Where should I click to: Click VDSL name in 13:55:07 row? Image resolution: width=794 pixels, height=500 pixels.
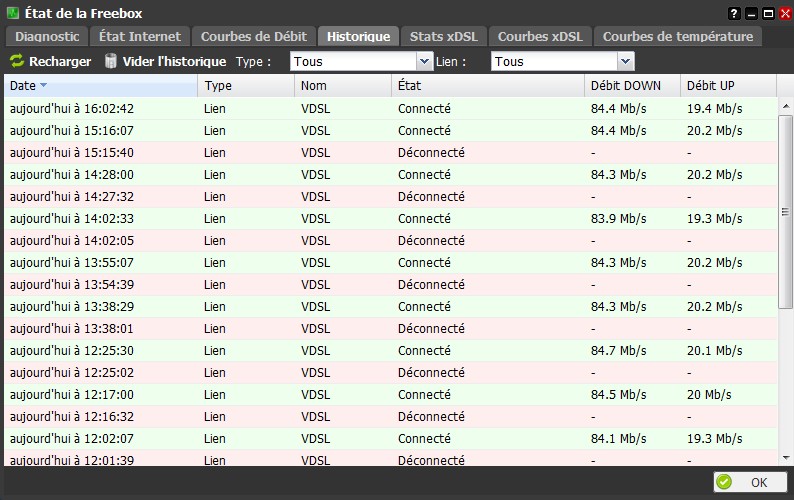pos(315,263)
